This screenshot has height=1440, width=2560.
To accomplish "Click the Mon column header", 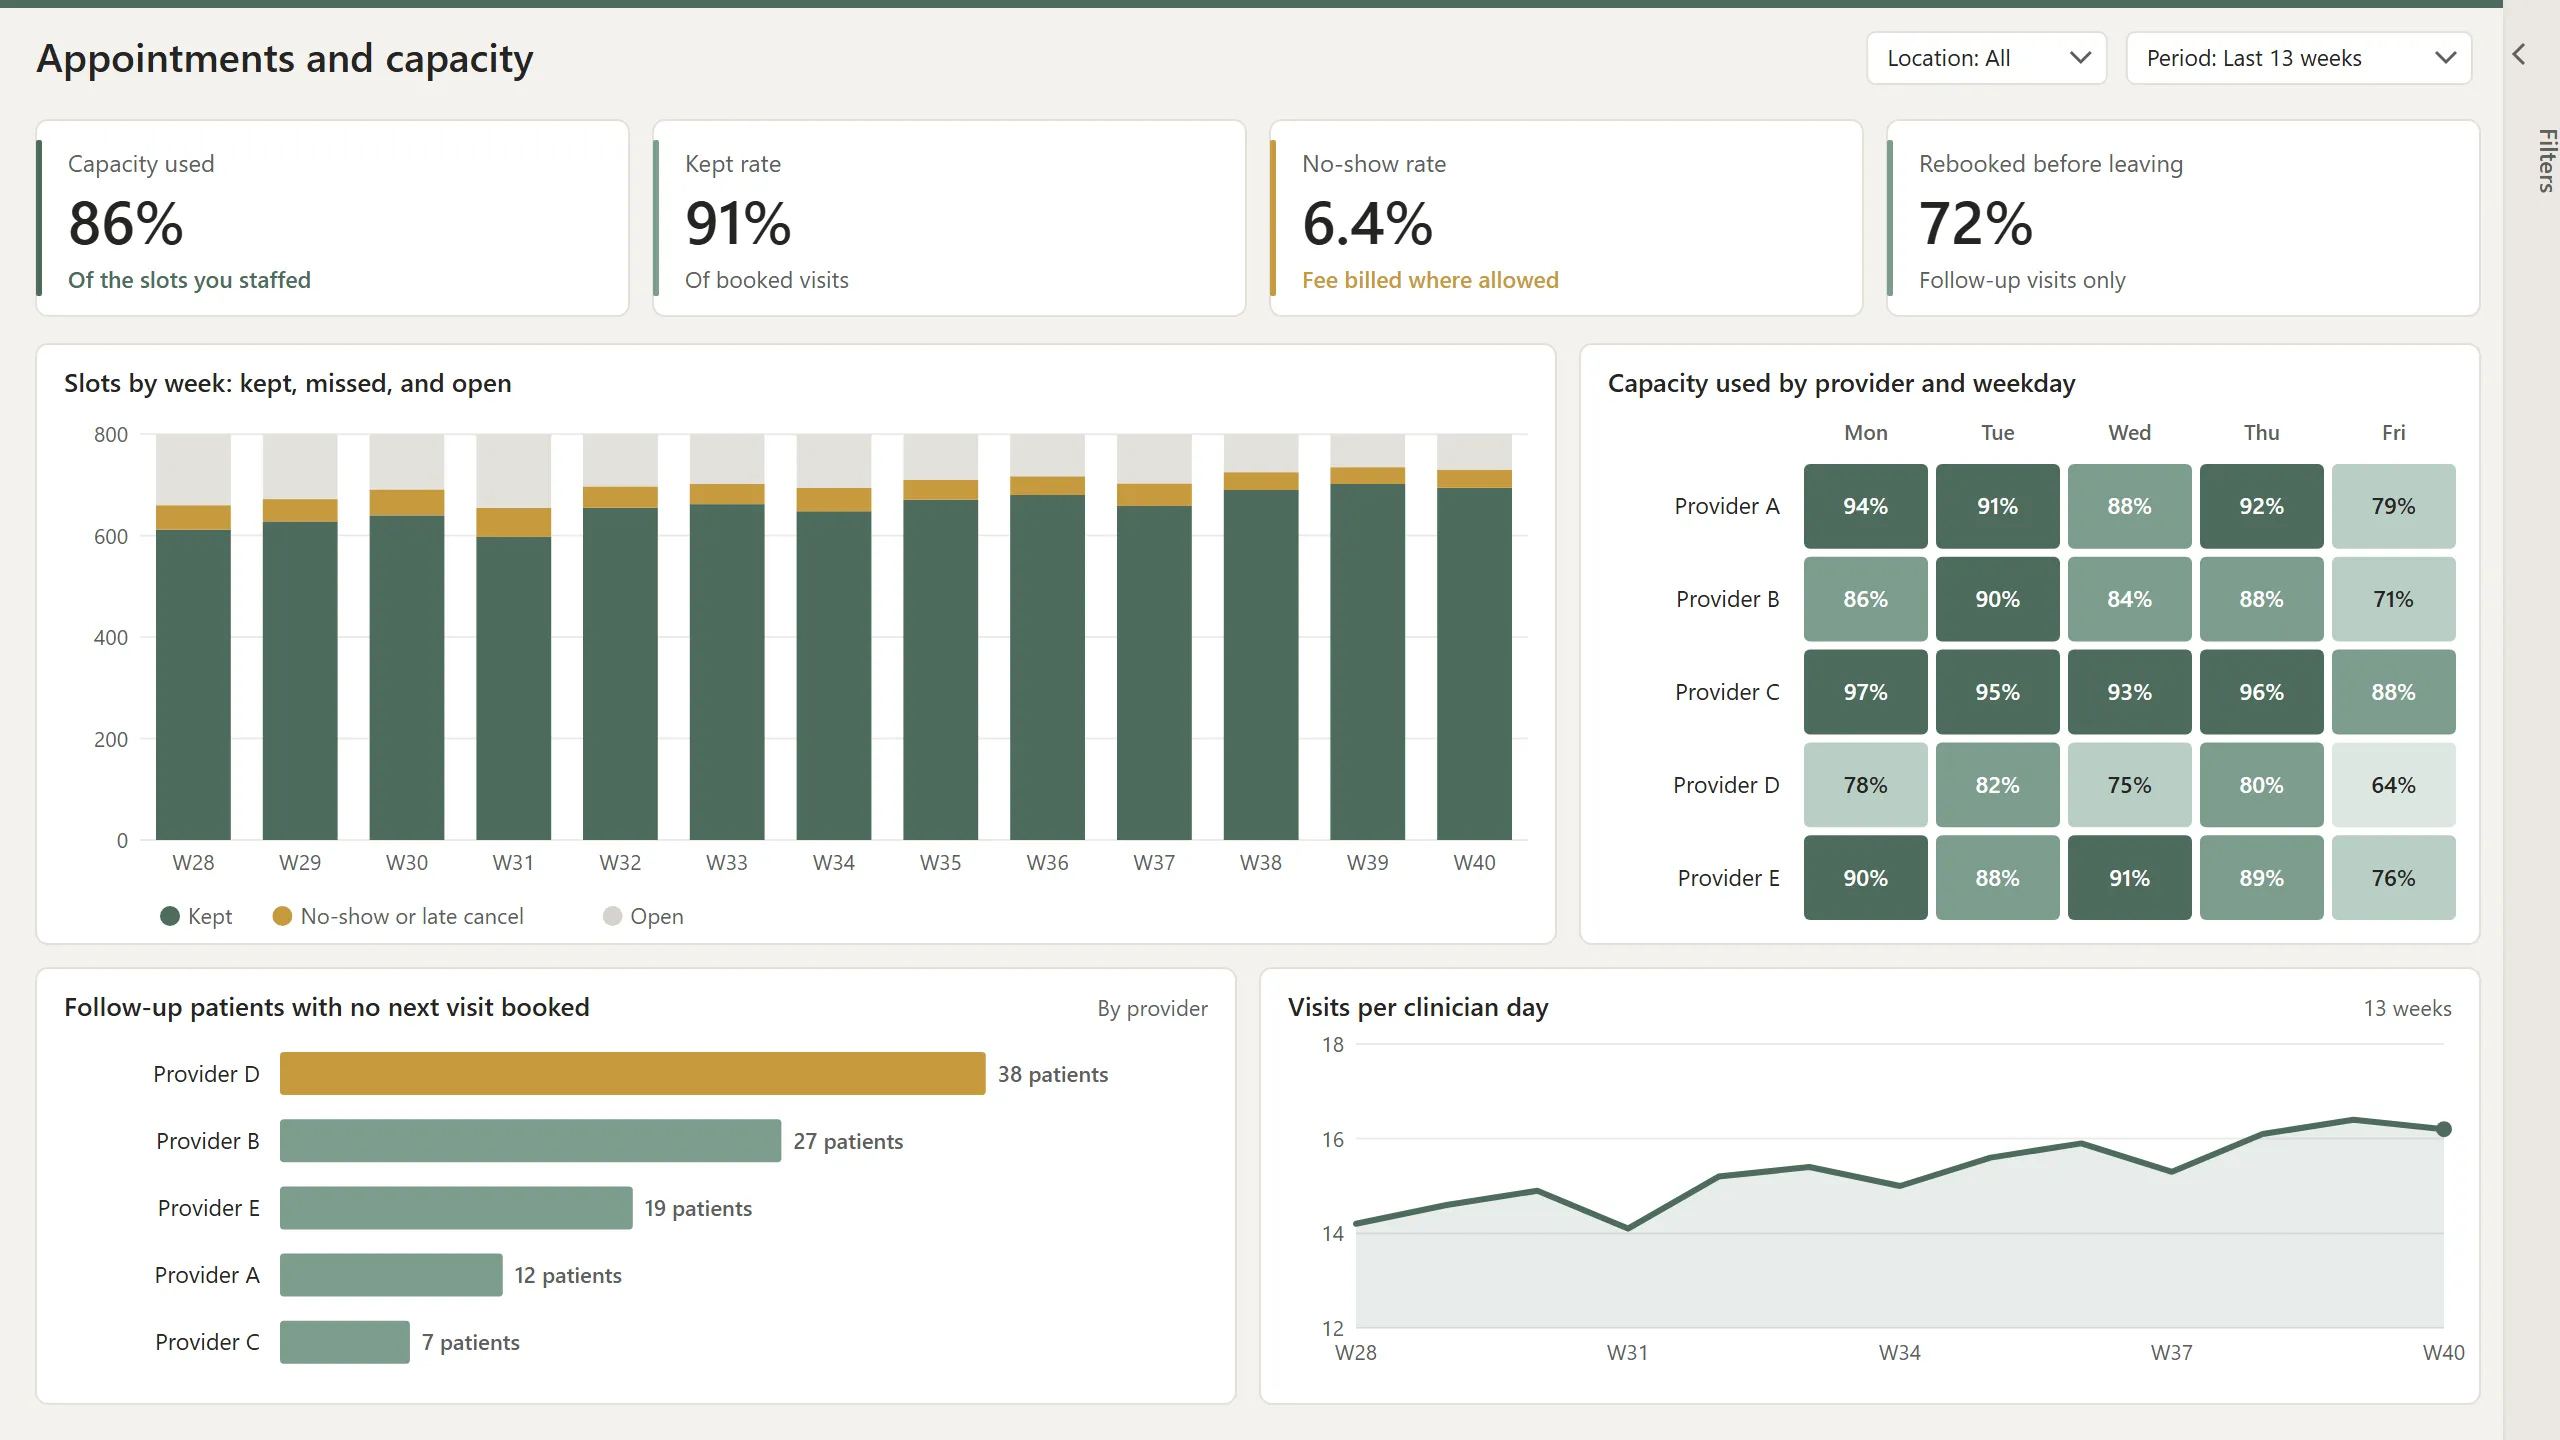I will pyautogui.click(x=1865, y=433).
